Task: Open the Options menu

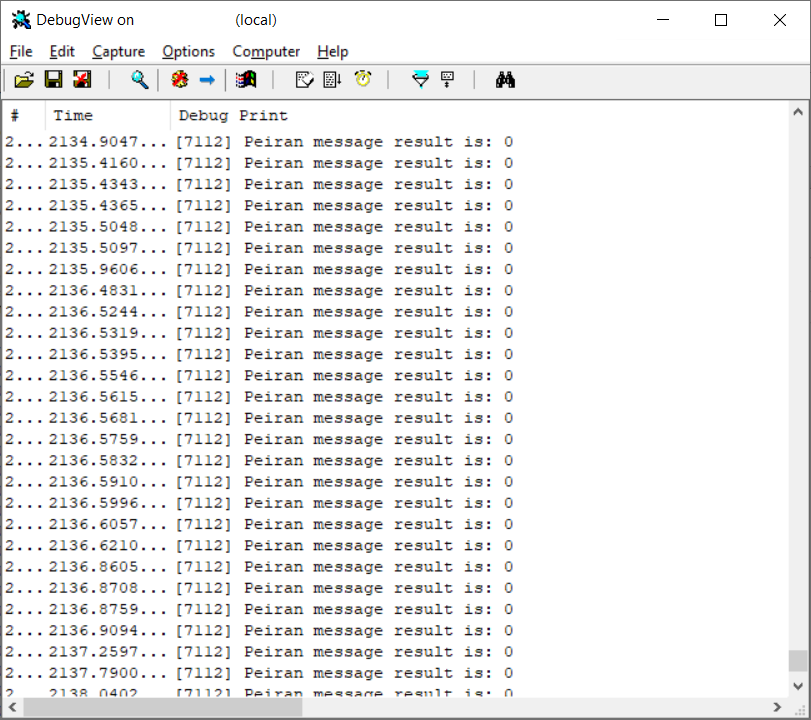Action: [188, 51]
